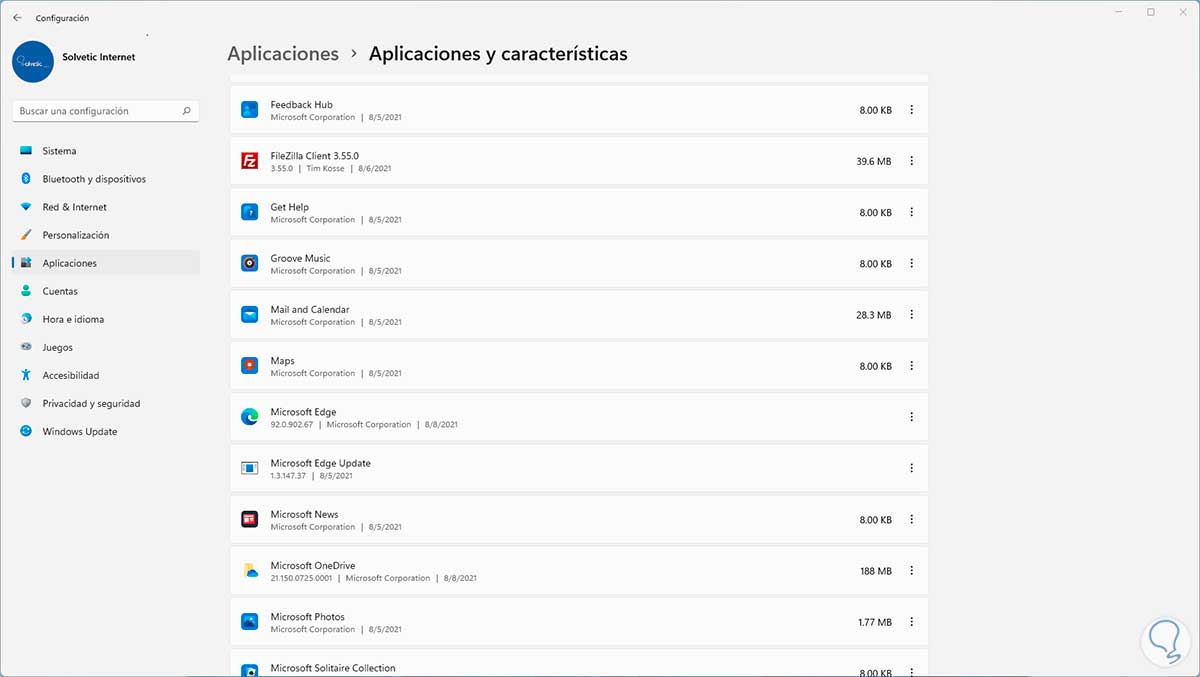Open the three-dot menu for Feedback Hub
Image resolution: width=1200 pixels, height=677 pixels.
(911, 110)
